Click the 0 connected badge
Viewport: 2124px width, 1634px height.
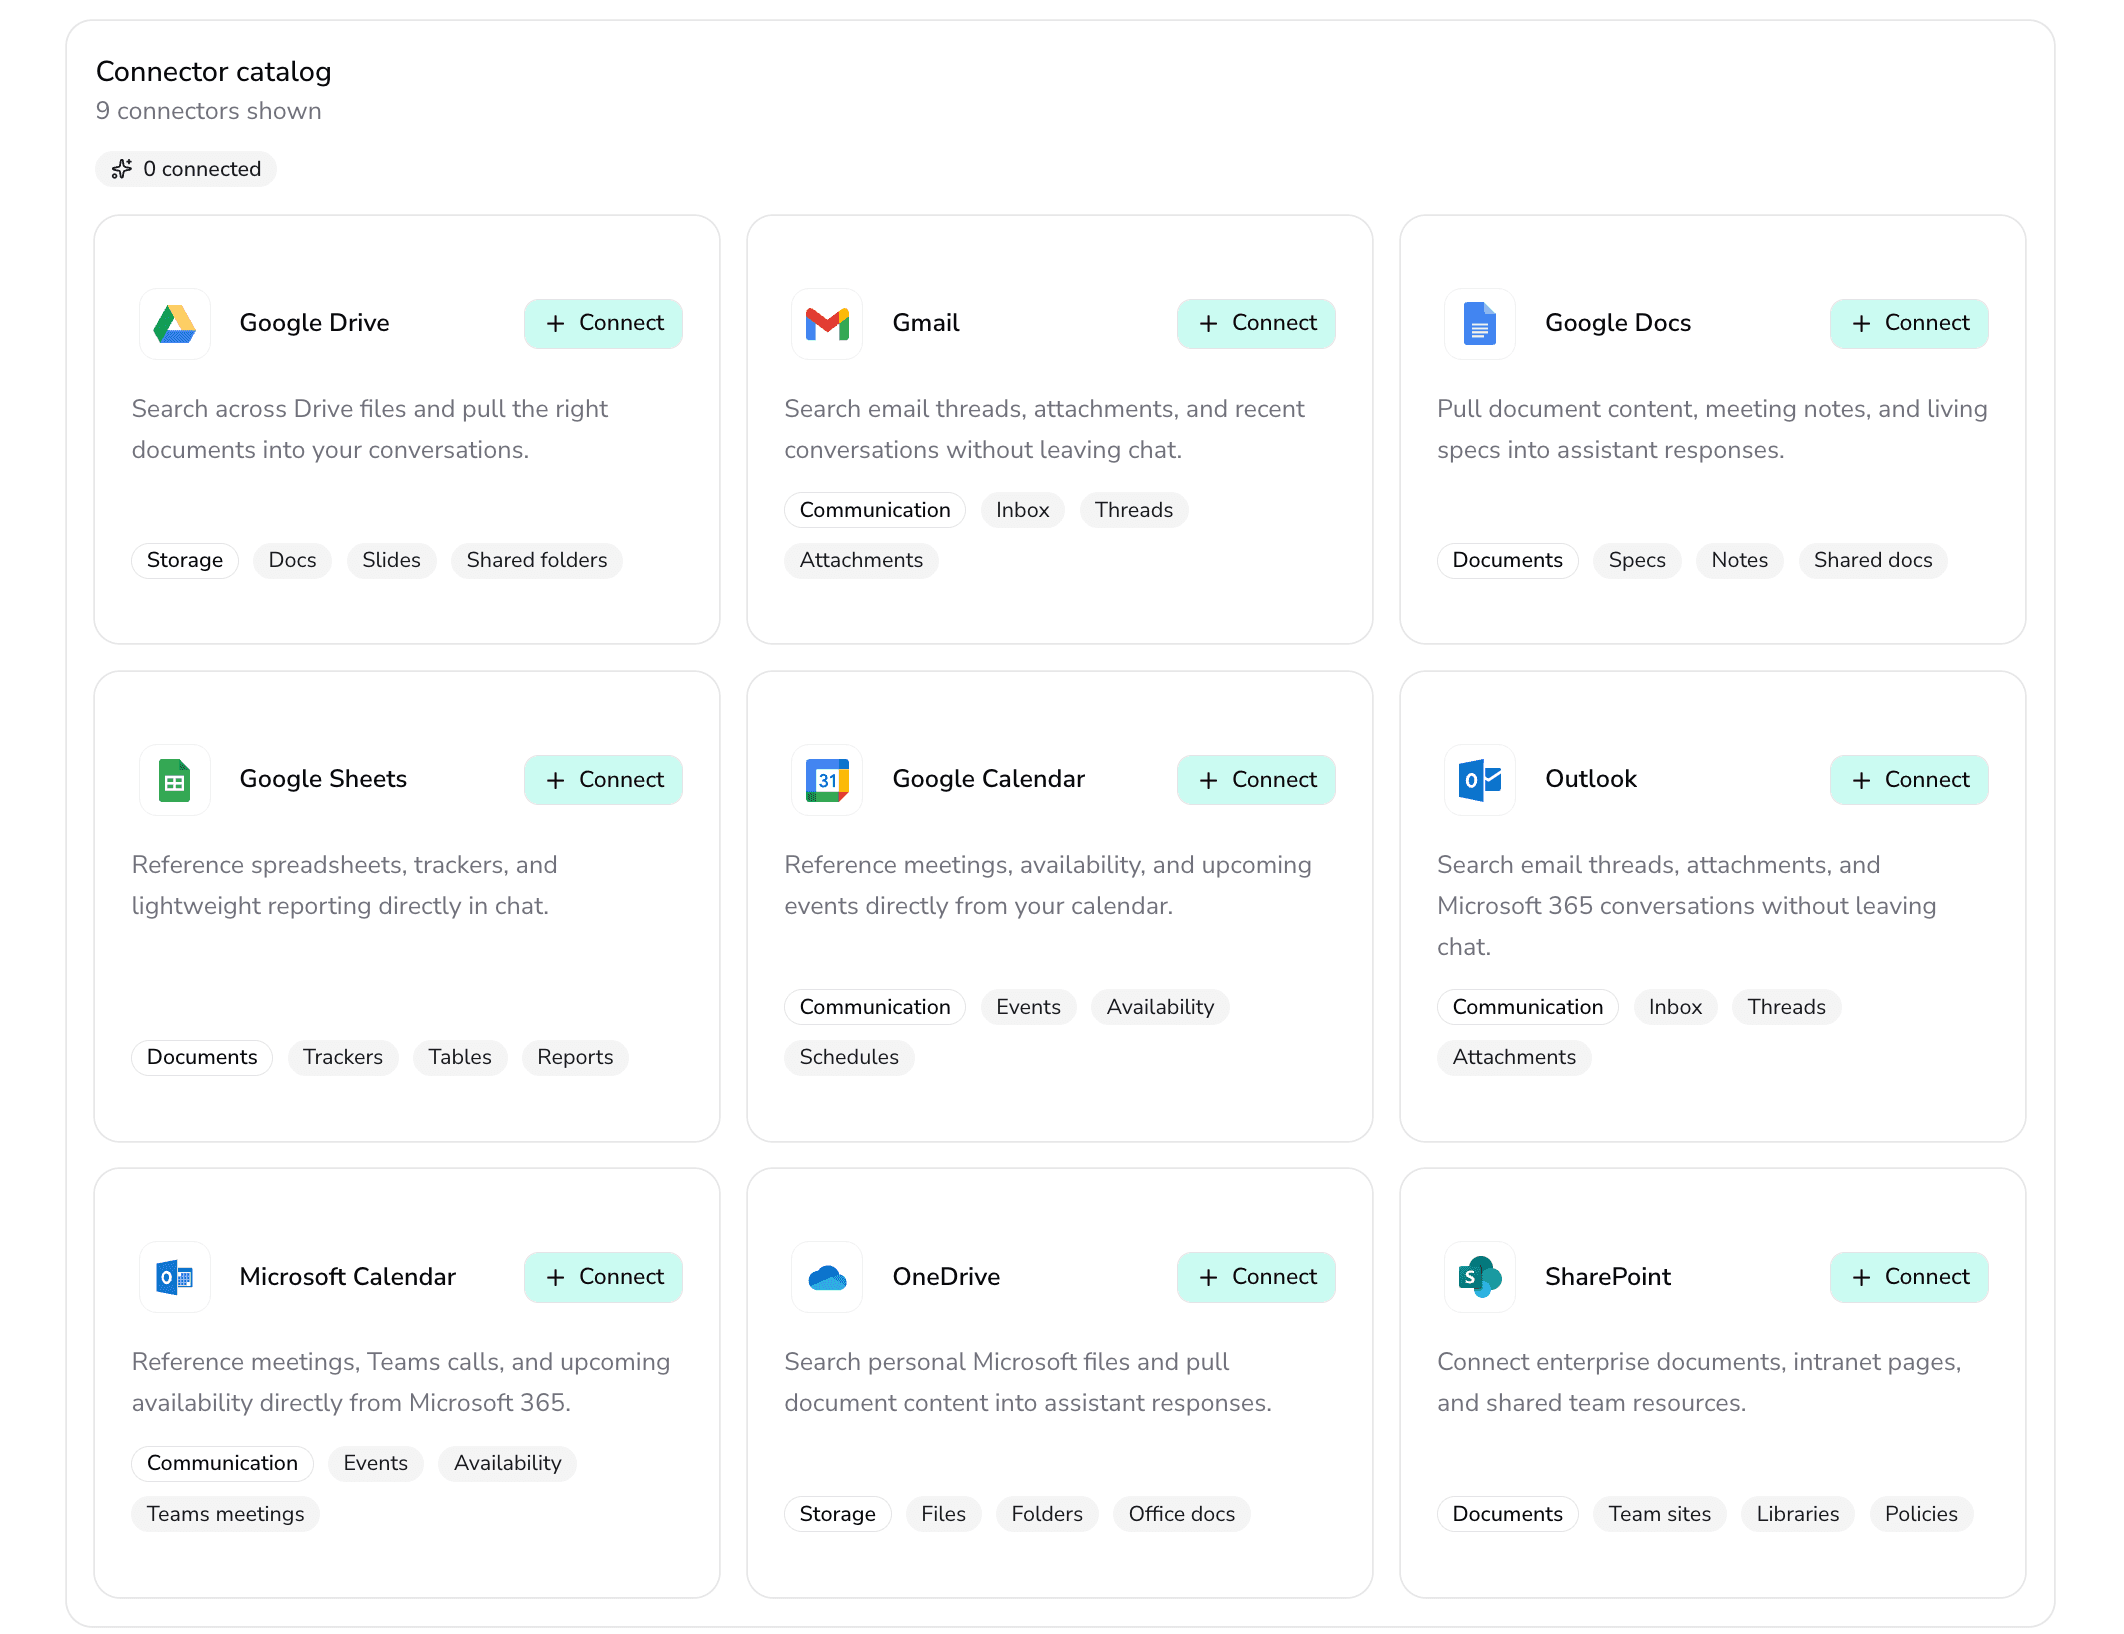[186, 168]
